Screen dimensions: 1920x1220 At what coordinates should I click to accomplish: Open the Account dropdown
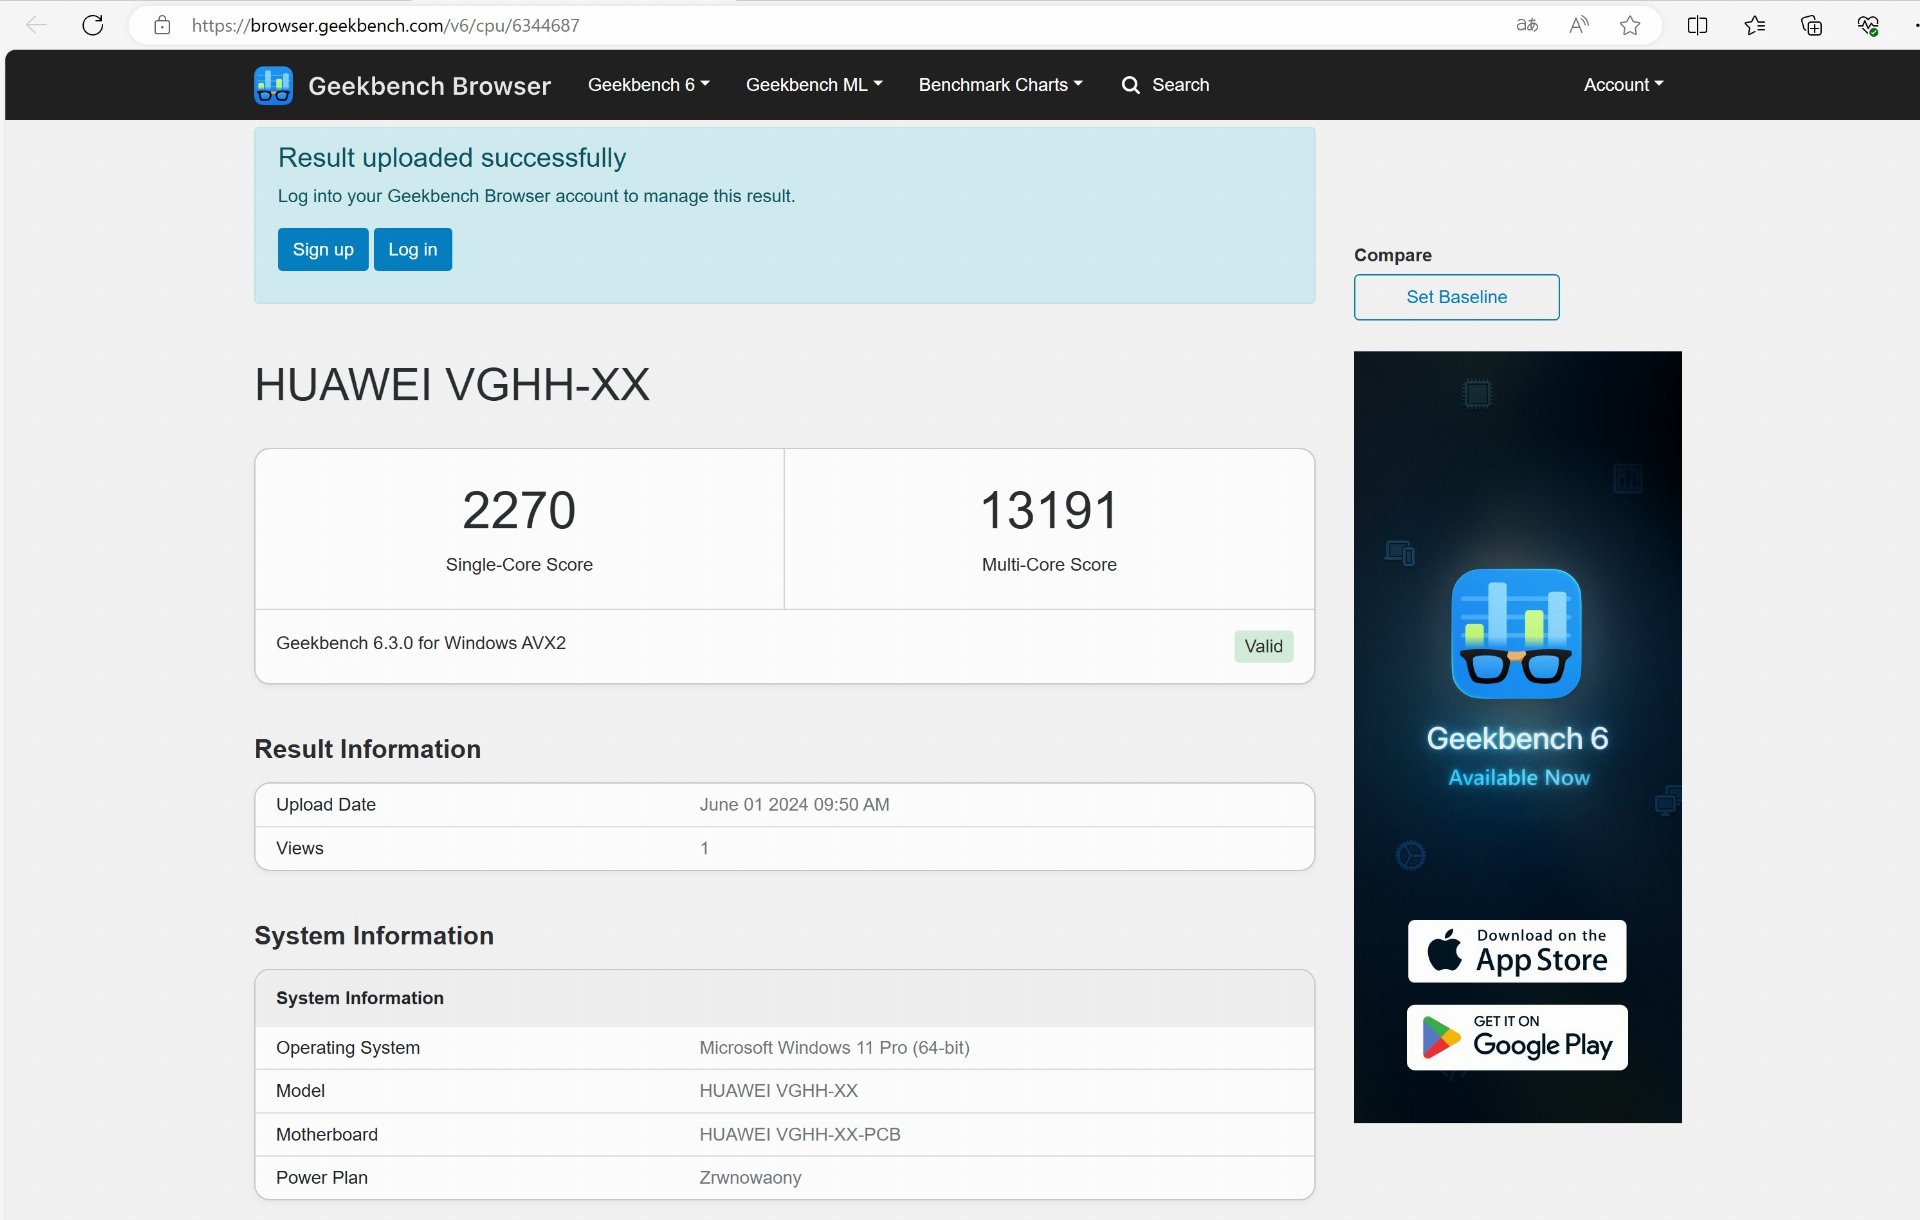click(1623, 85)
